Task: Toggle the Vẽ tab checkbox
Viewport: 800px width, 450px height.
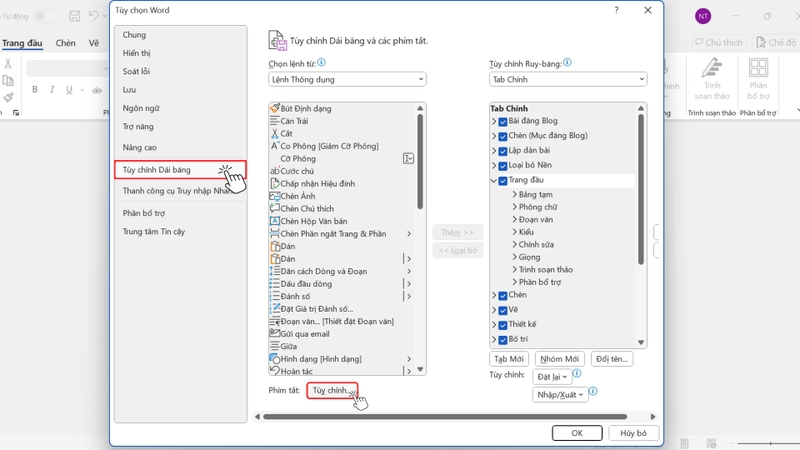Action: (503, 310)
